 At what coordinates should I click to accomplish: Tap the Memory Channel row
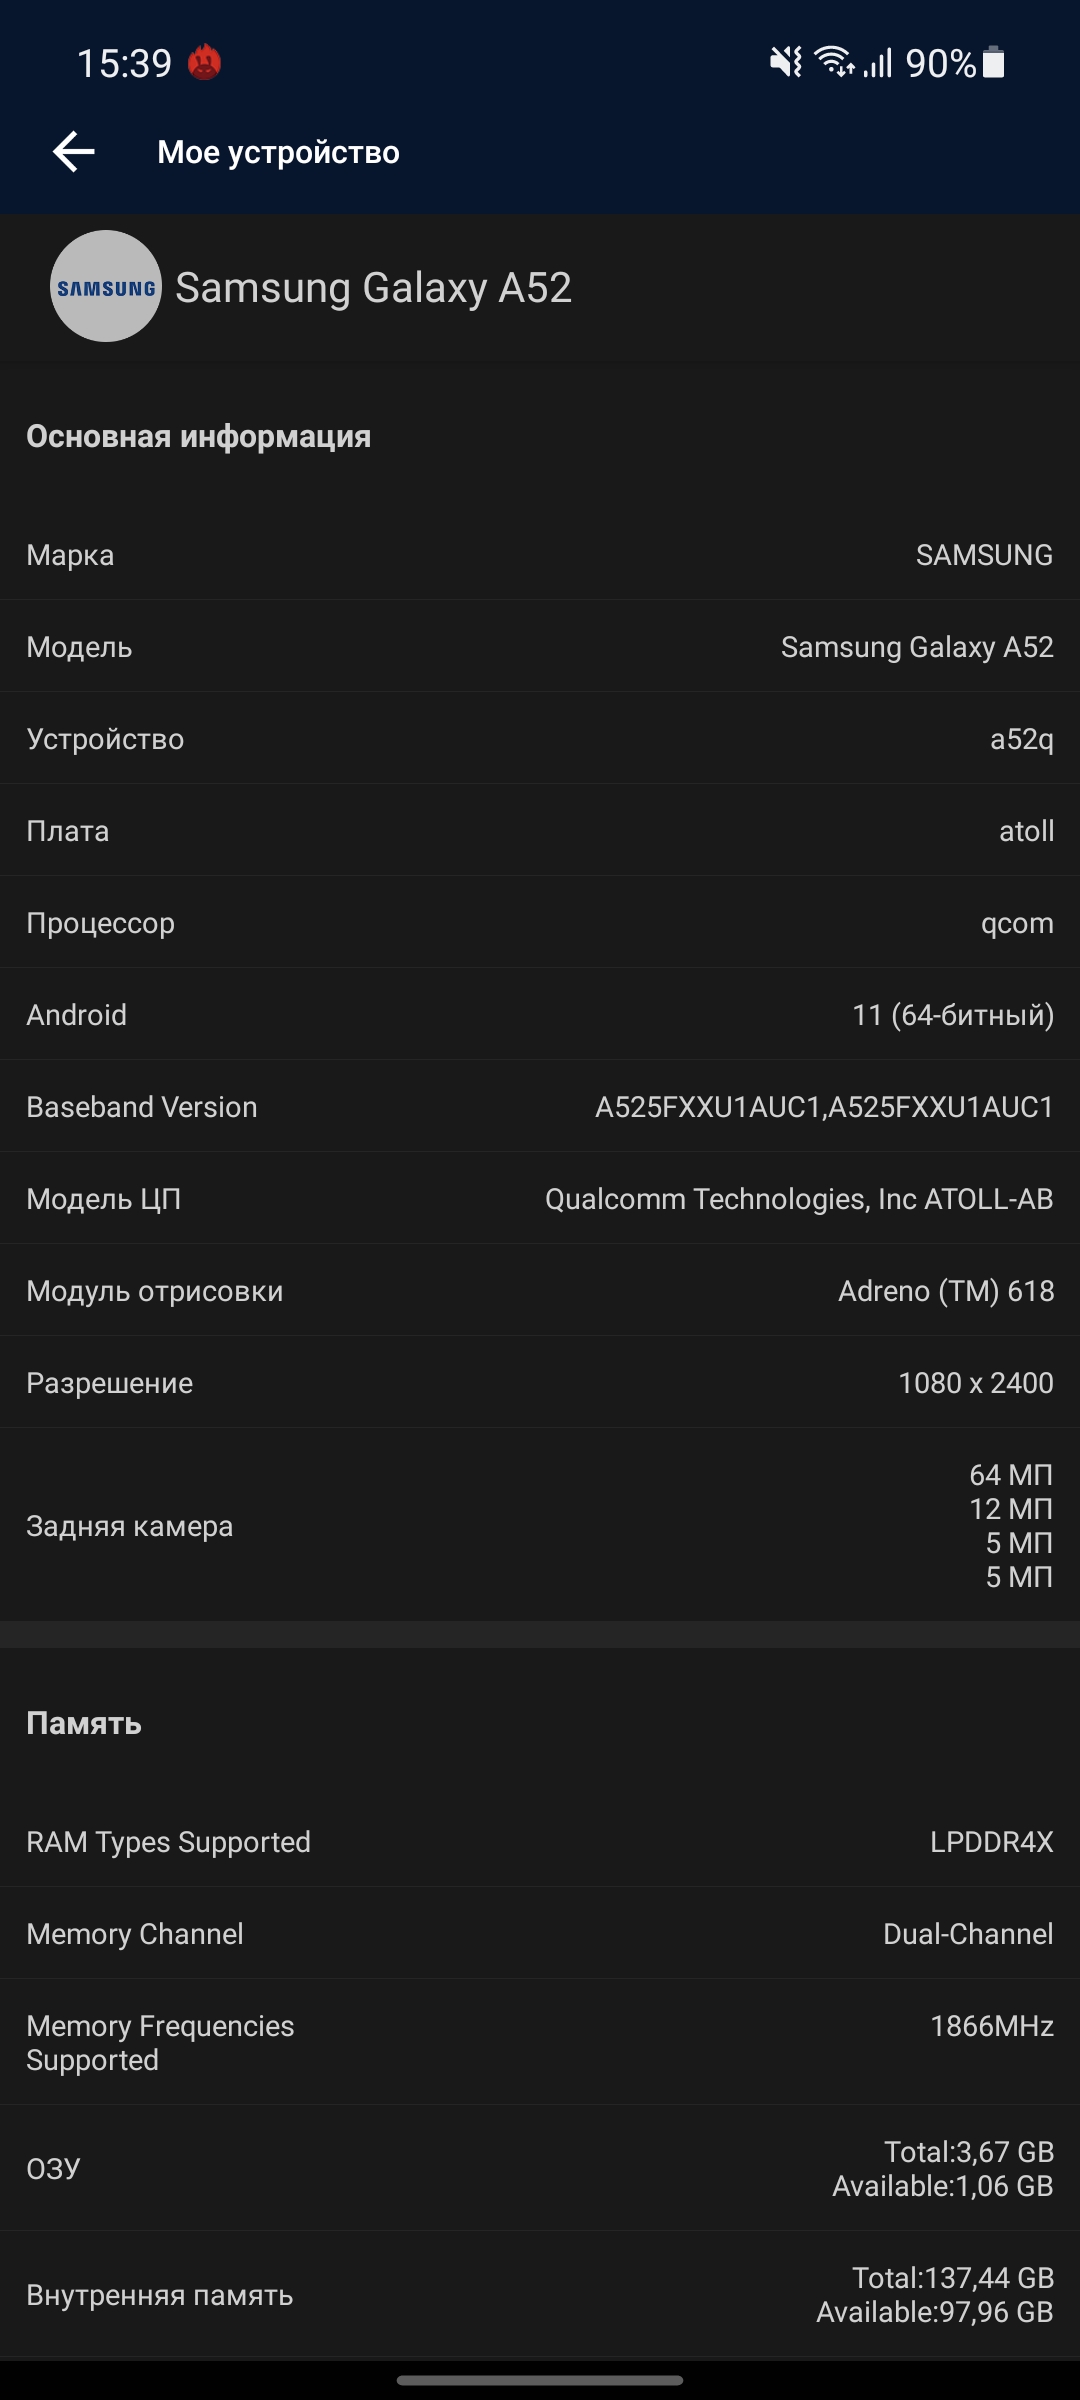pos(540,1934)
